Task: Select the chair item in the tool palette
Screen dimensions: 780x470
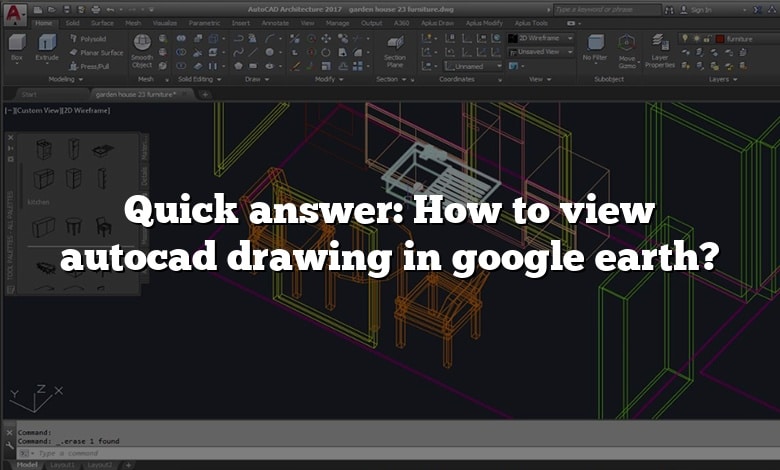Action: coord(103,226)
